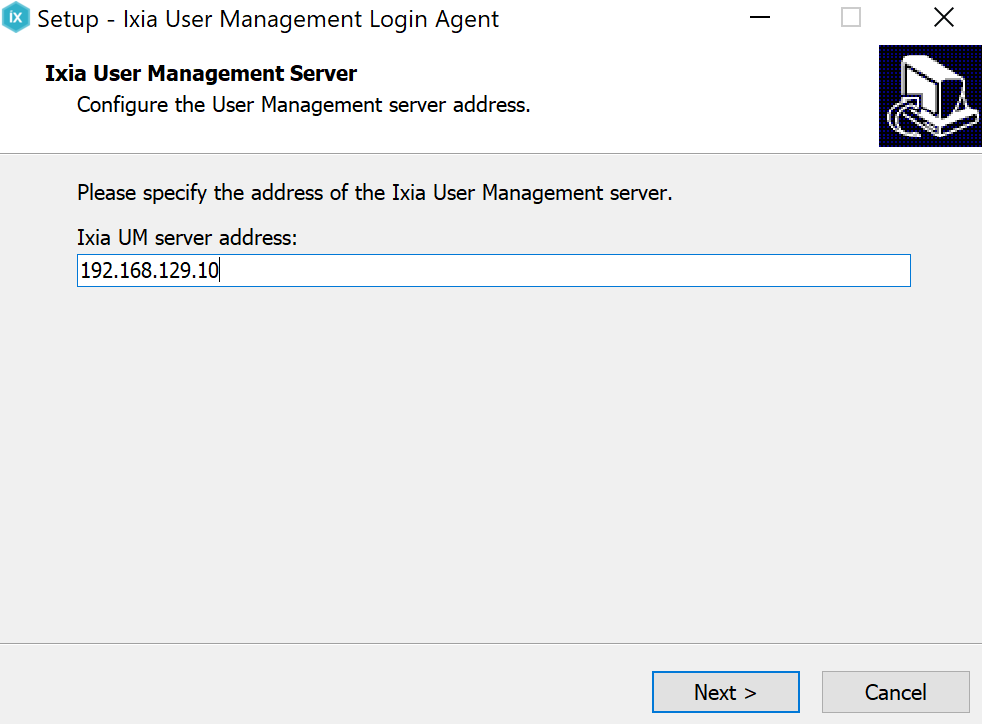Close the Setup window with the X
Image resolution: width=982 pixels, height=724 pixels.
943,18
